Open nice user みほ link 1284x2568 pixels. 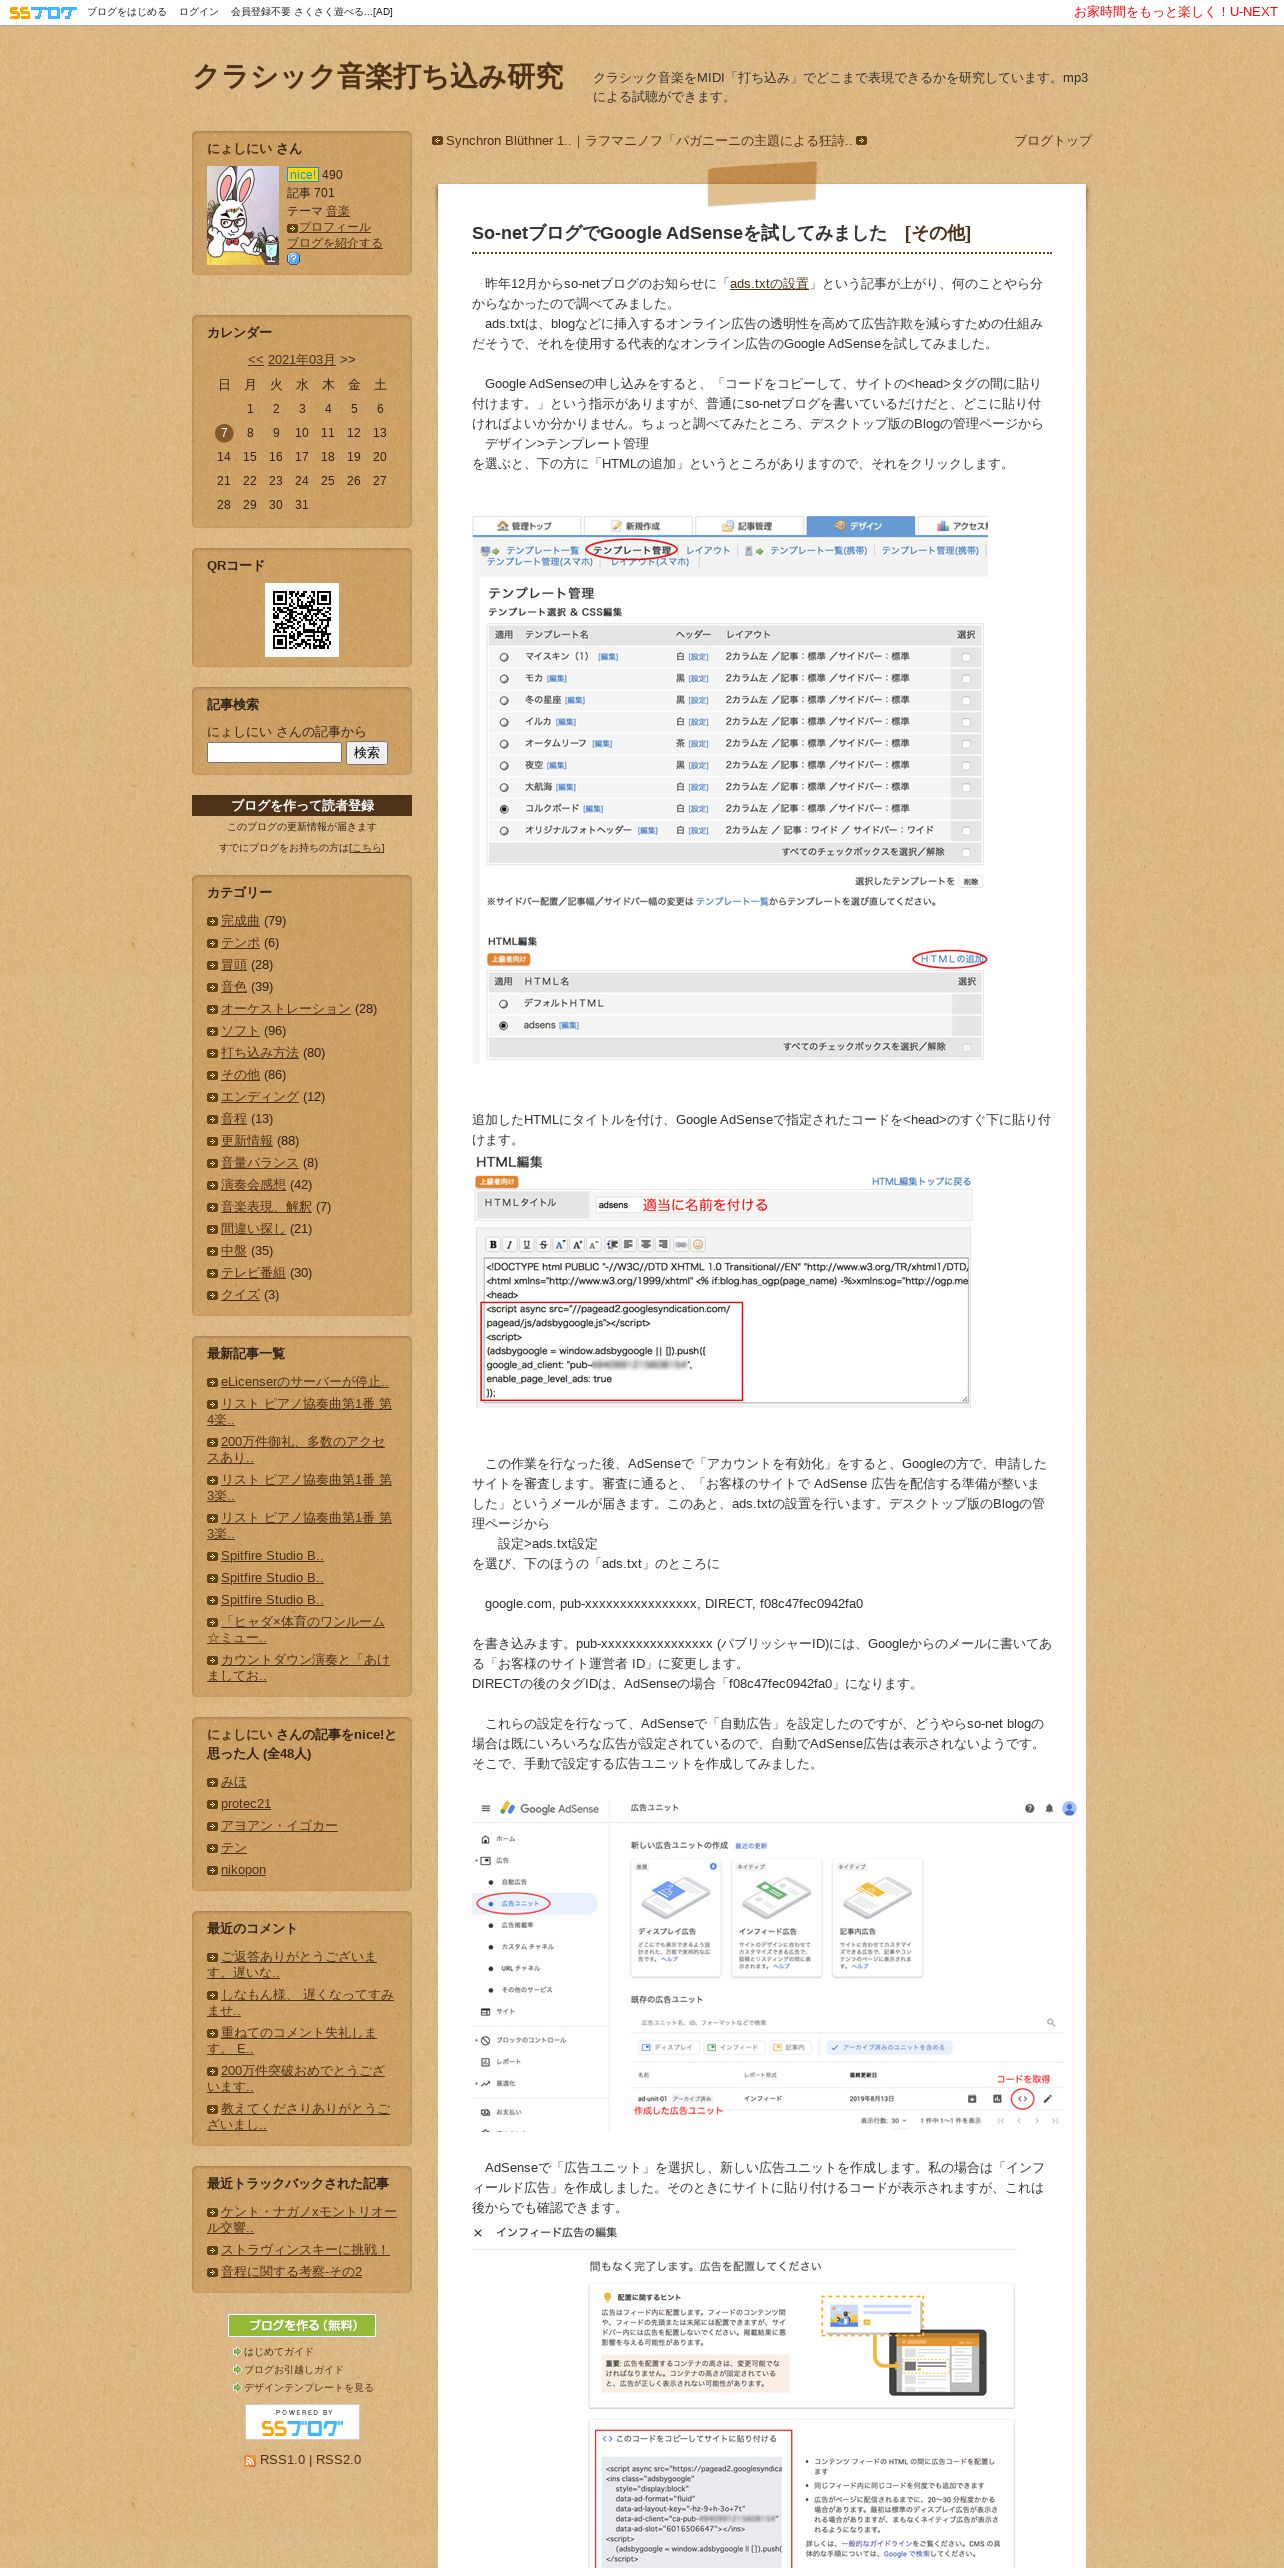point(233,1782)
